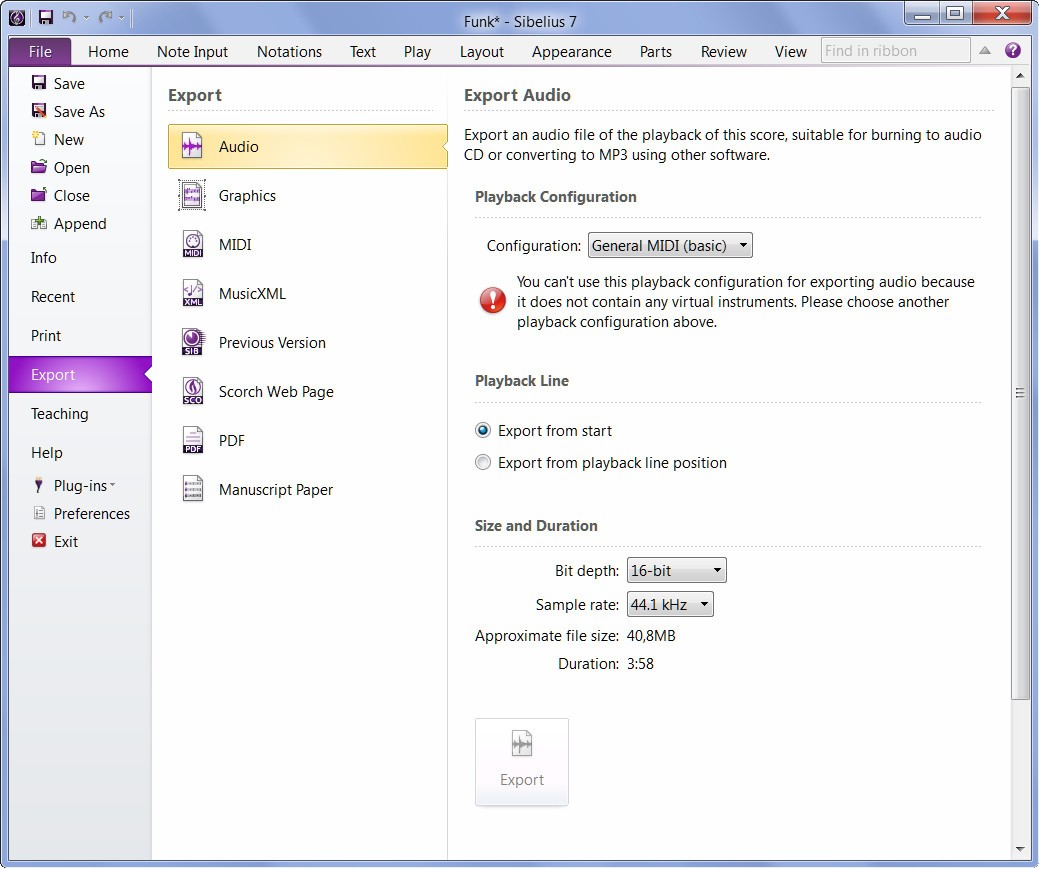1040x869 pixels.
Task: Open the Sample rate dropdown
Action: 670,604
